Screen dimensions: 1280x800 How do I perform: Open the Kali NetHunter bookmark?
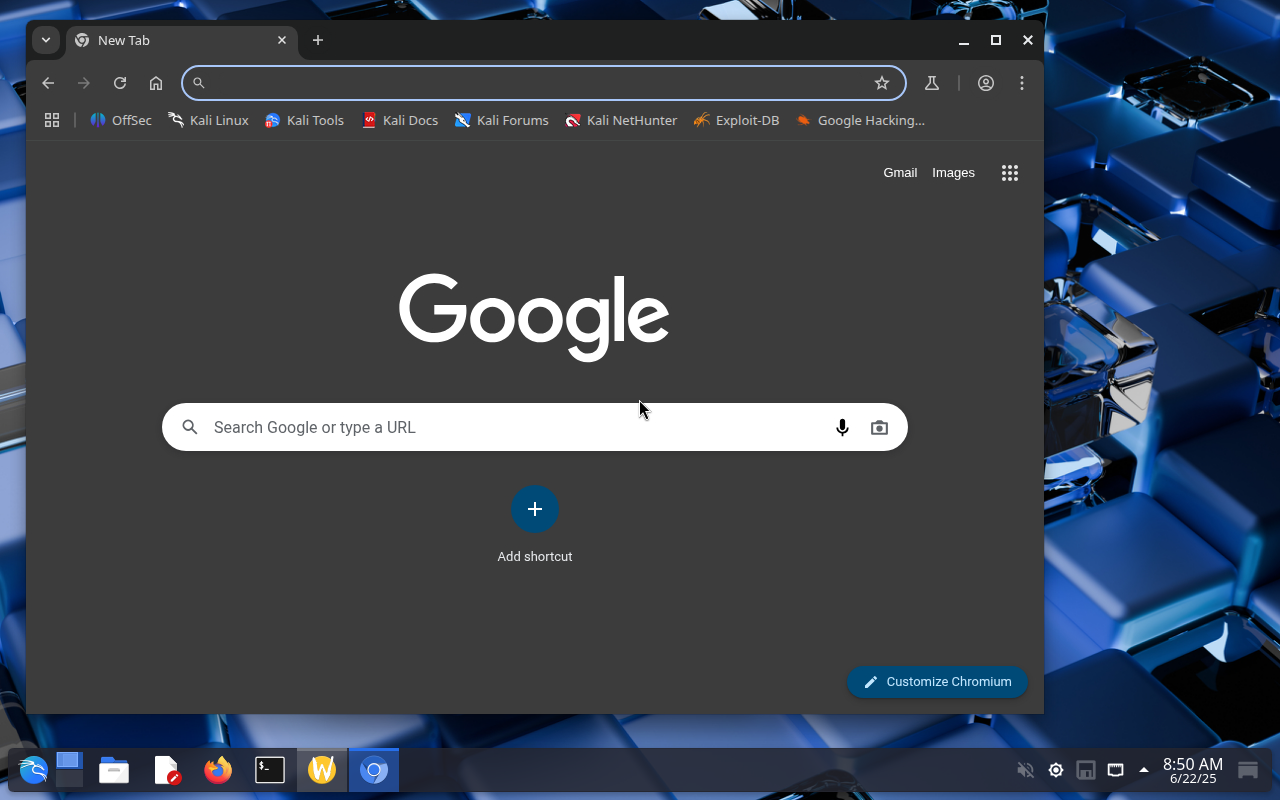(621, 120)
